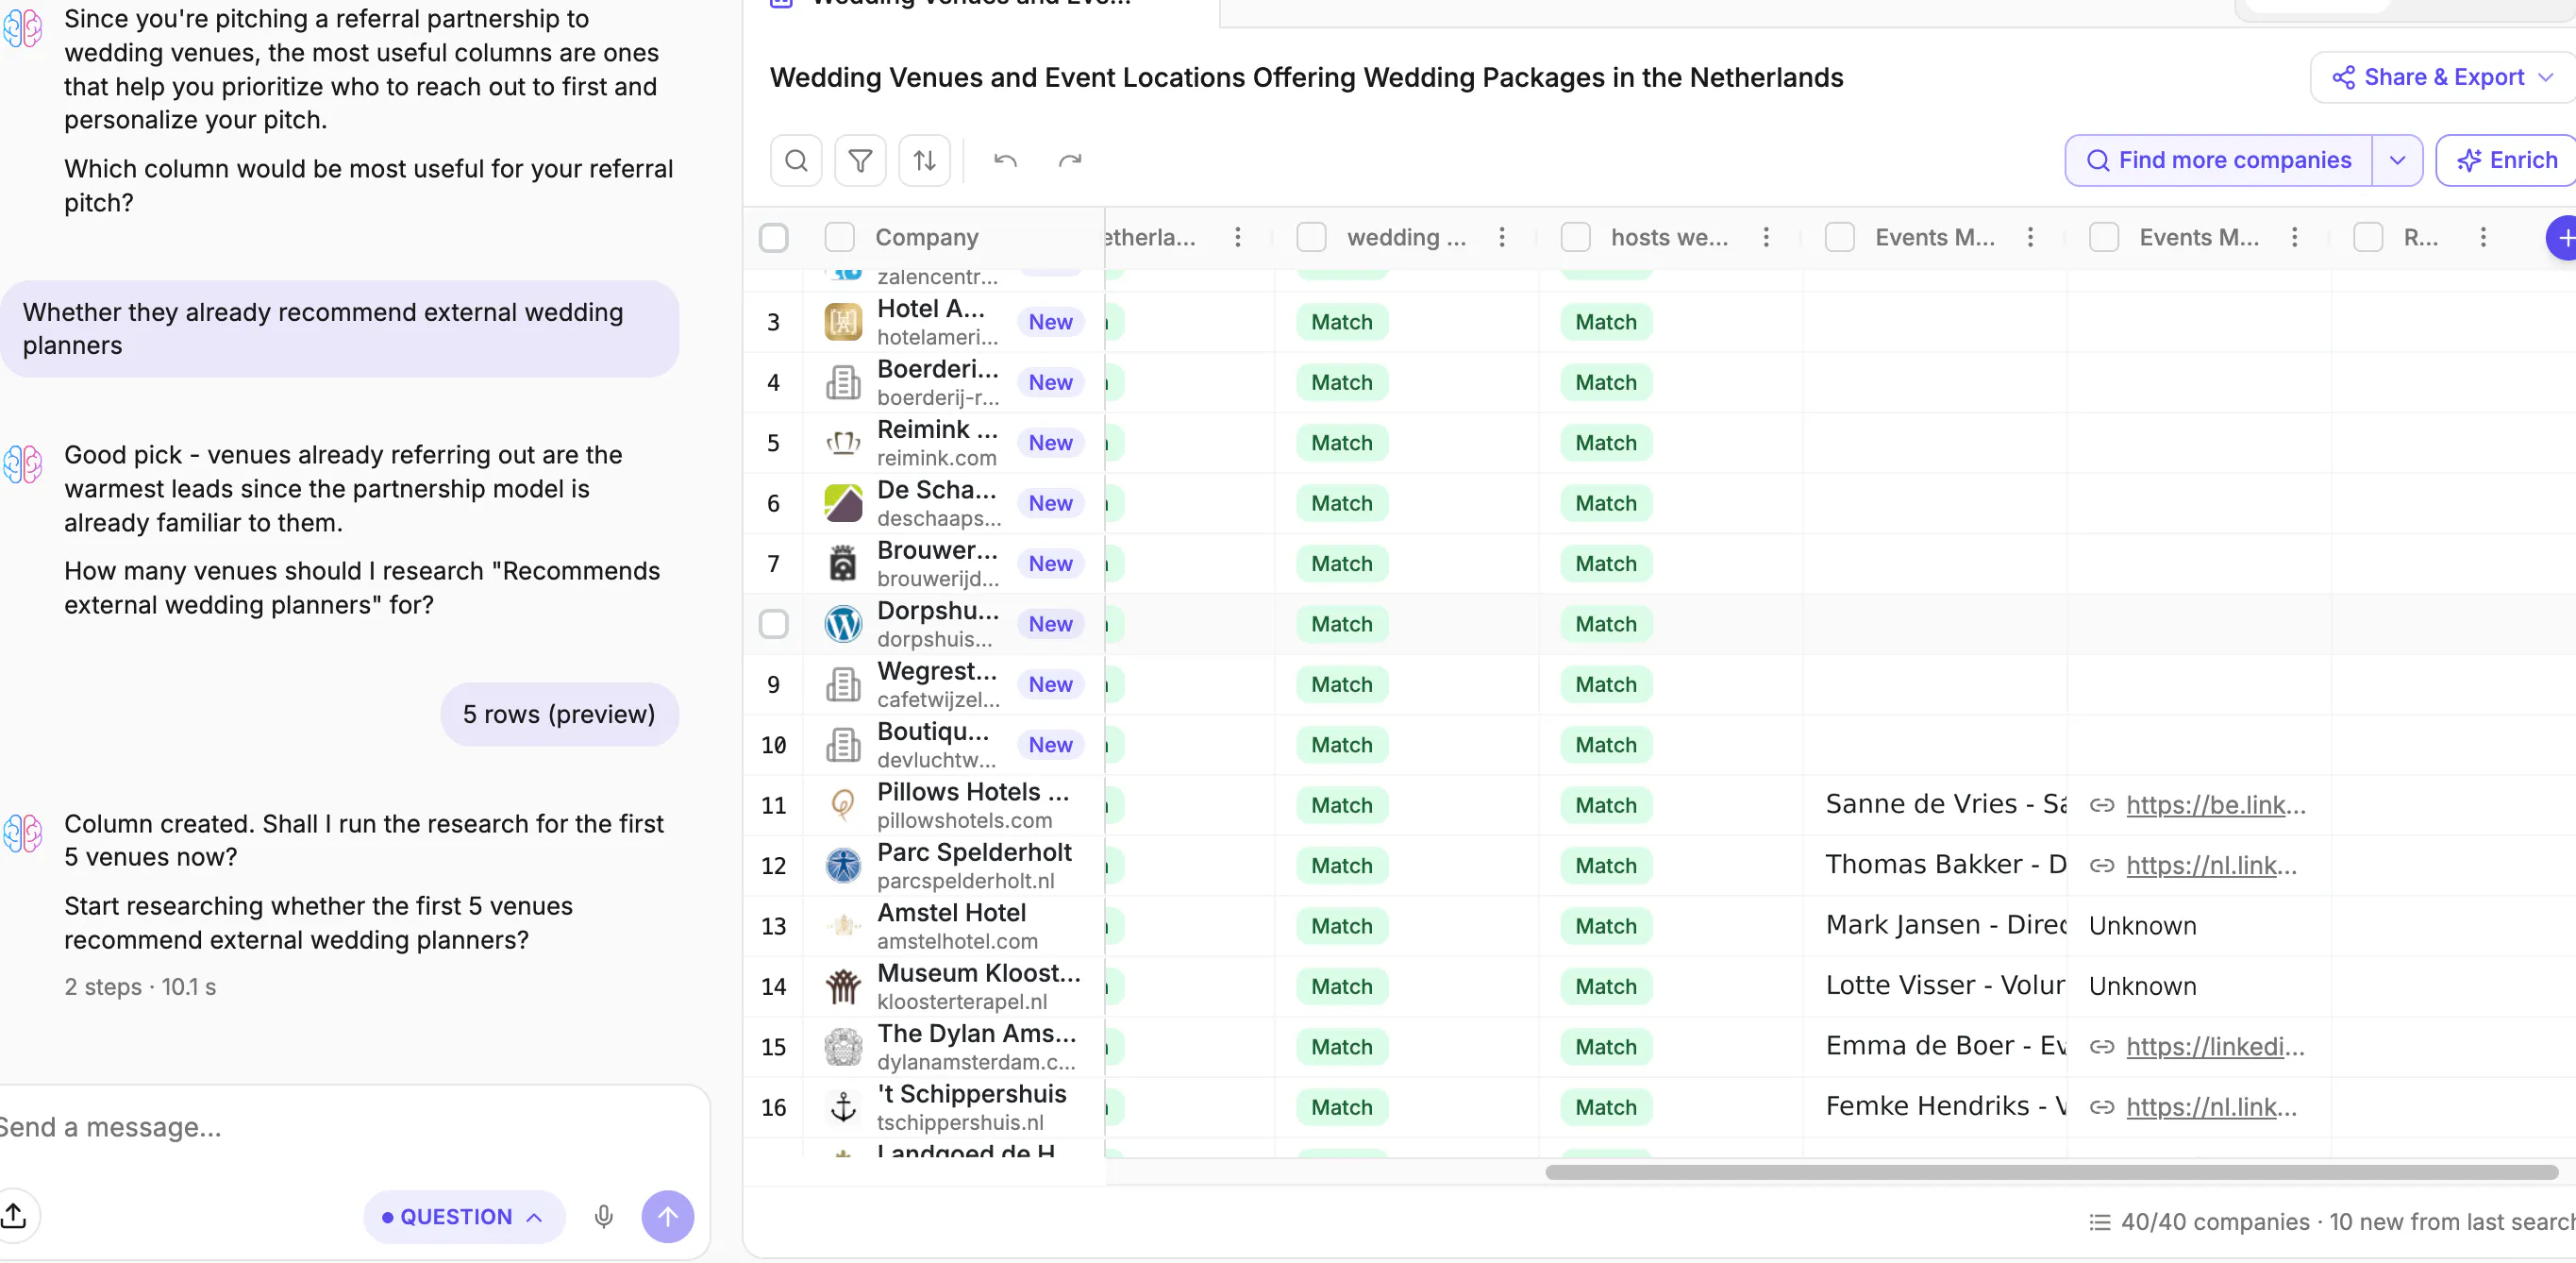Toggle the select-all rows checkbox
The image size is (2576, 1263).
click(773, 237)
